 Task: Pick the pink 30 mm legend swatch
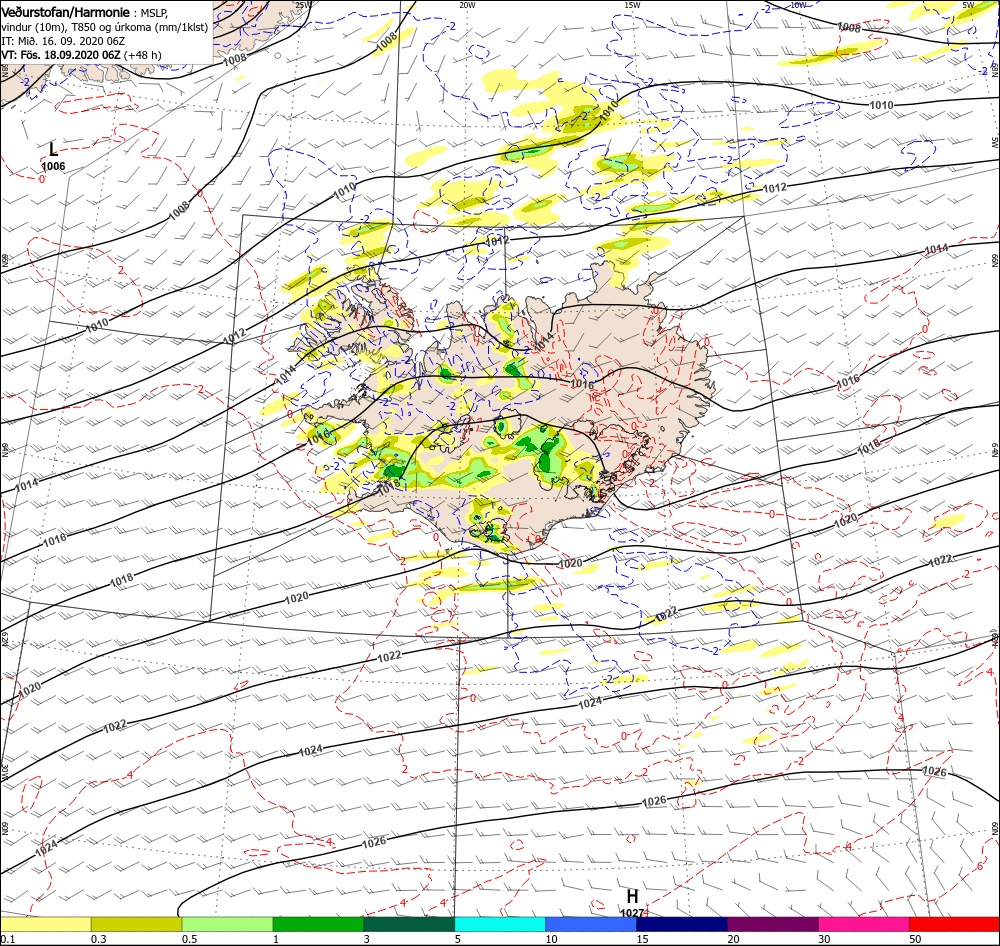click(864, 924)
